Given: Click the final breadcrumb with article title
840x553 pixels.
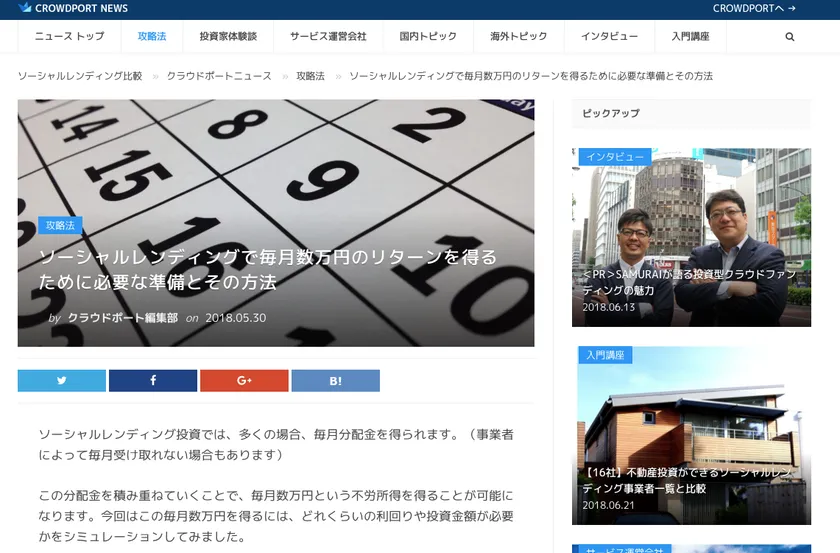Looking at the screenshot, I should point(531,76).
